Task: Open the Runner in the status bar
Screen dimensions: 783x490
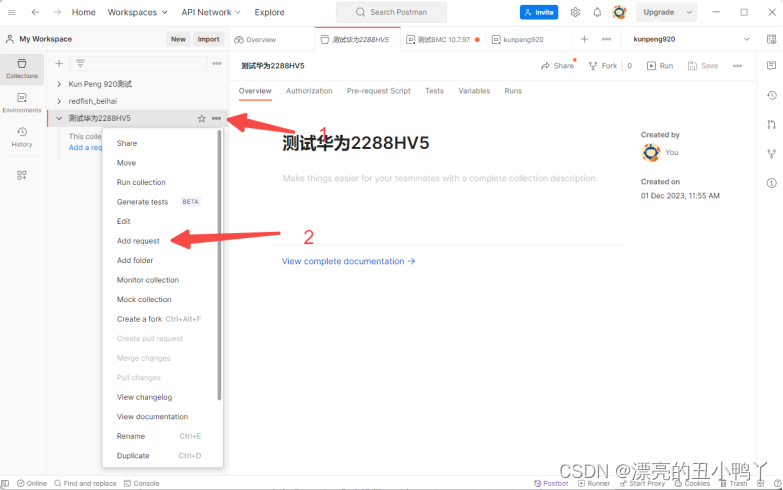Action: [x=594, y=484]
